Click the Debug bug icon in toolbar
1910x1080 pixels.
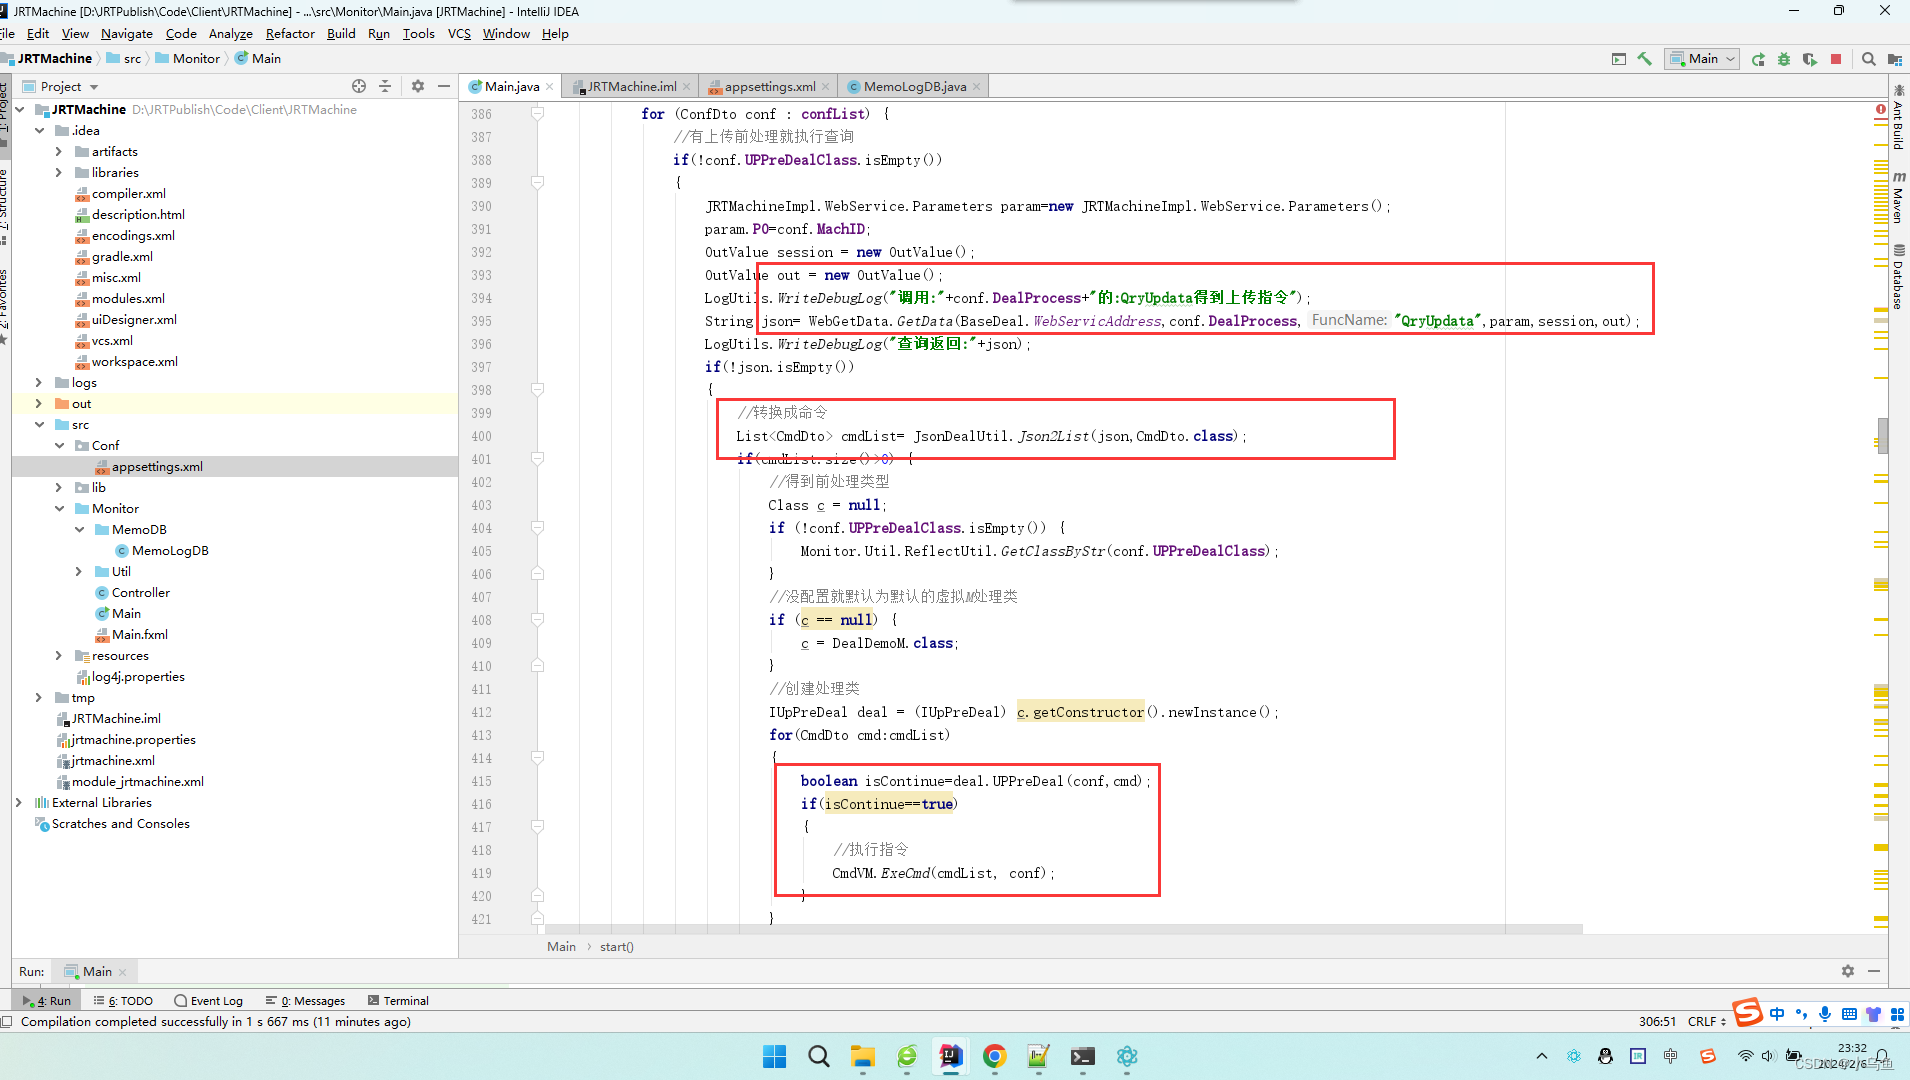pyautogui.click(x=1784, y=59)
